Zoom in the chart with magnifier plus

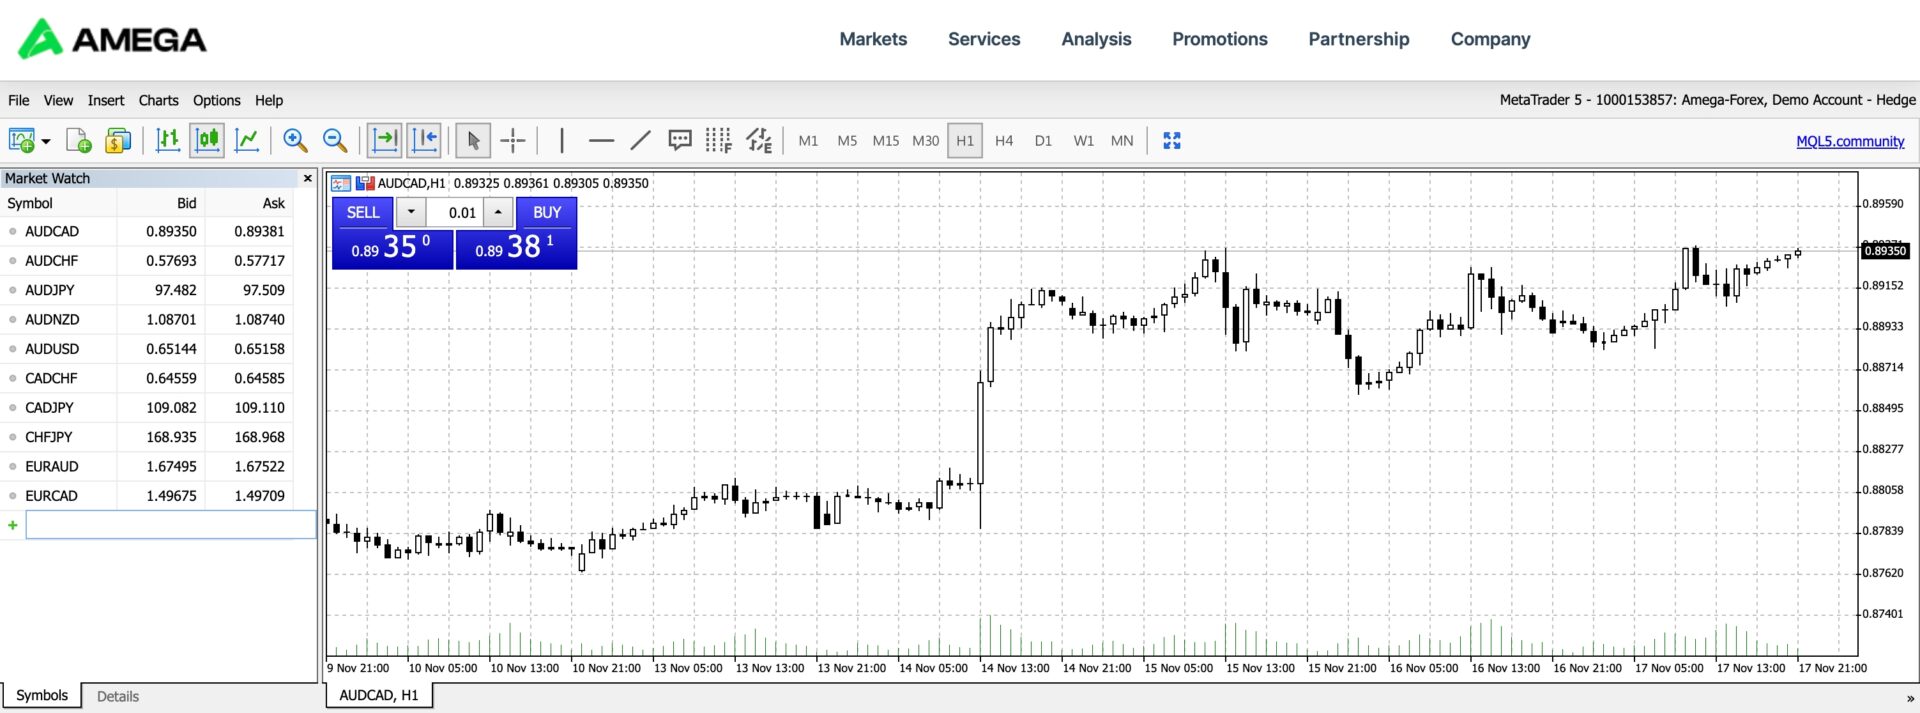295,141
